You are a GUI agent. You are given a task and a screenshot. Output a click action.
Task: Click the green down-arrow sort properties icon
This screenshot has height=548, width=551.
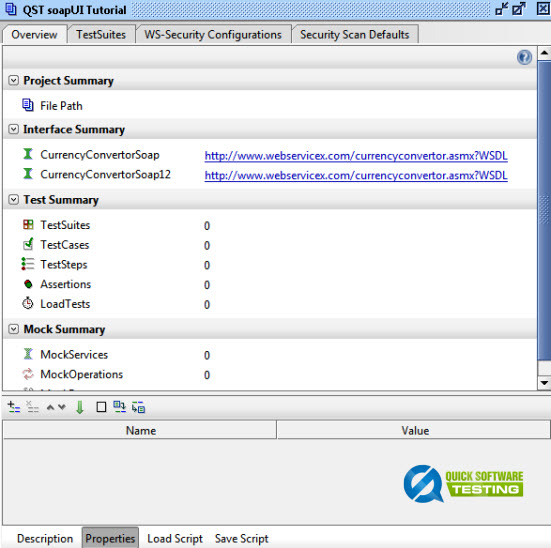click(80, 407)
